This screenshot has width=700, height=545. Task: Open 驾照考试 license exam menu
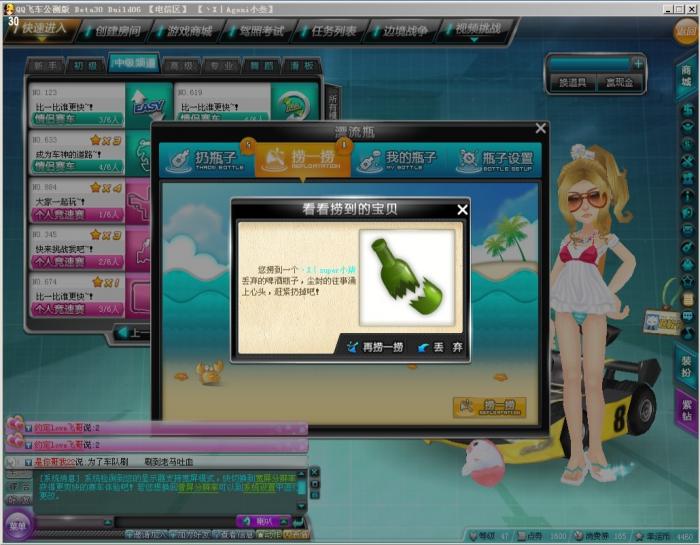coord(258,30)
